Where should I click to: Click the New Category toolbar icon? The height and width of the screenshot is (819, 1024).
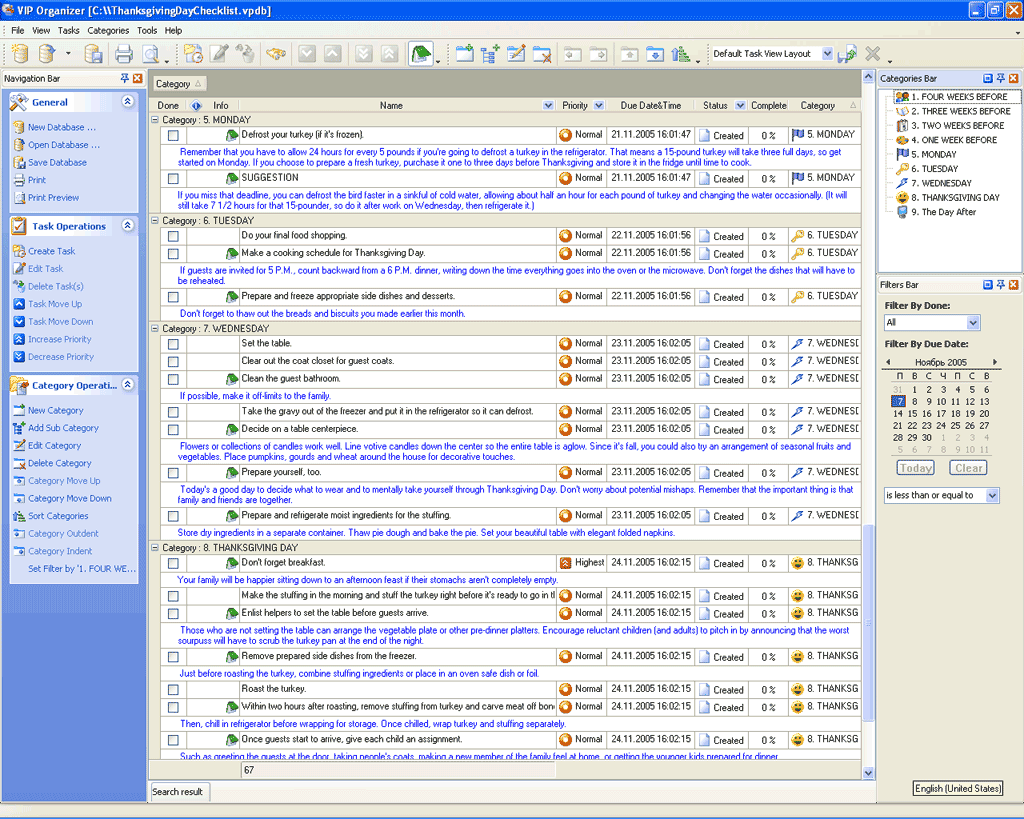click(465, 54)
